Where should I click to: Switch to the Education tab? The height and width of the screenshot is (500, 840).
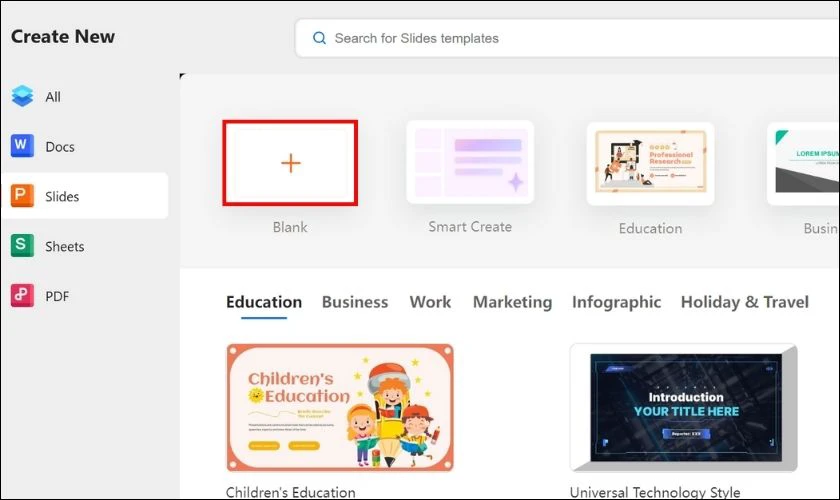pos(264,302)
